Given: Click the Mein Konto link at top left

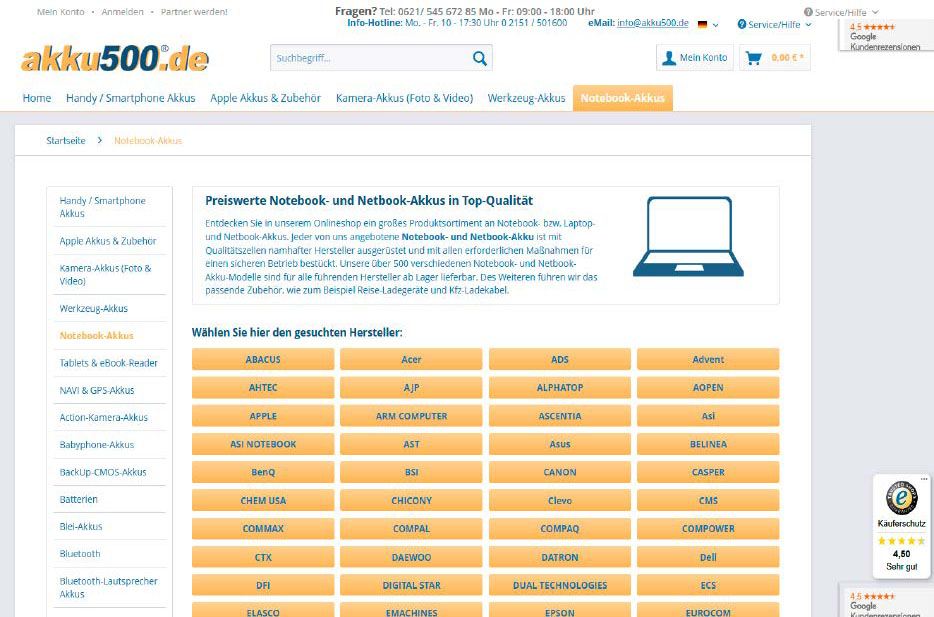Looking at the screenshot, I should click(61, 12).
